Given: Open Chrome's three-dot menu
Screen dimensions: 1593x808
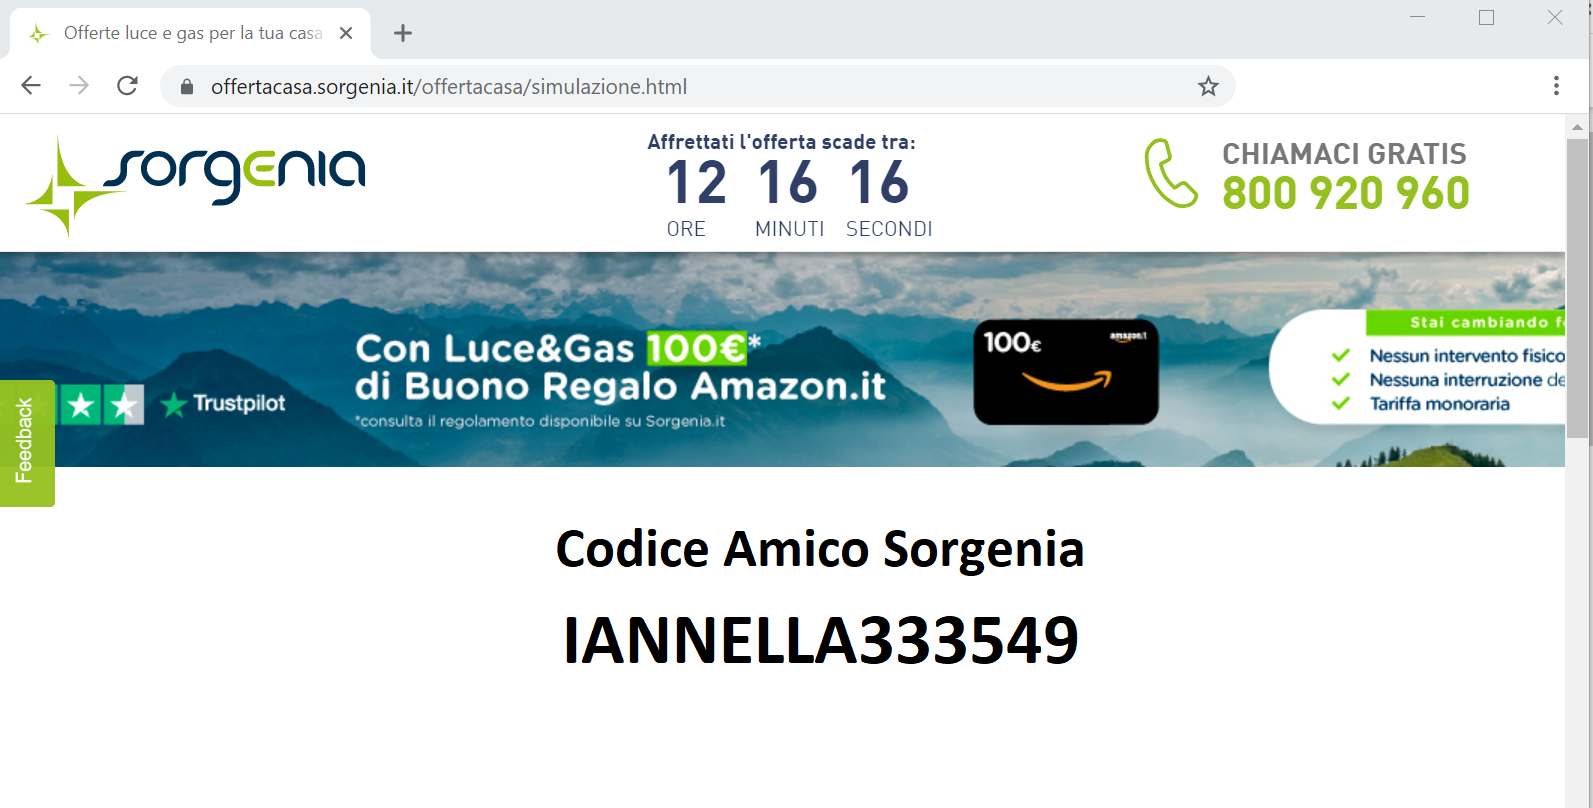Looking at the screenshot, I should 1556,86.
